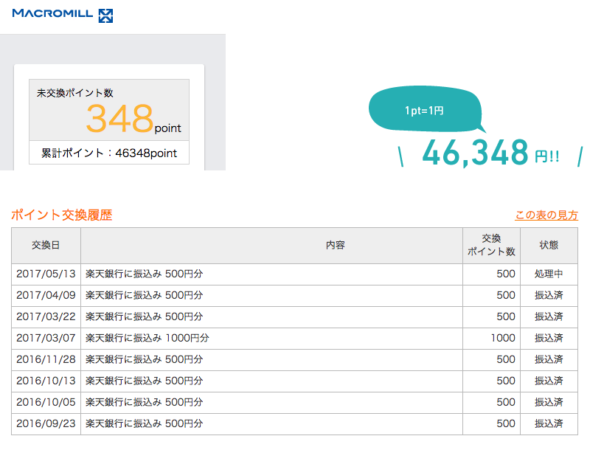Click the 交換日 column header
This screenshot has width=590, height=450.
pos(46,245)
